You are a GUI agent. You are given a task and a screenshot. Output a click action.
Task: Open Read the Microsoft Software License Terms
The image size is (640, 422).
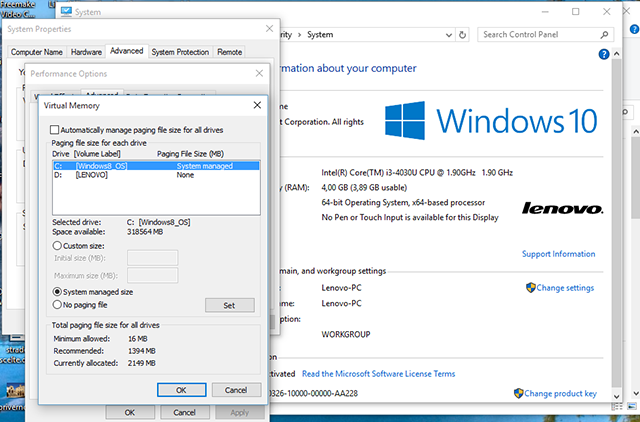[378, 373]
